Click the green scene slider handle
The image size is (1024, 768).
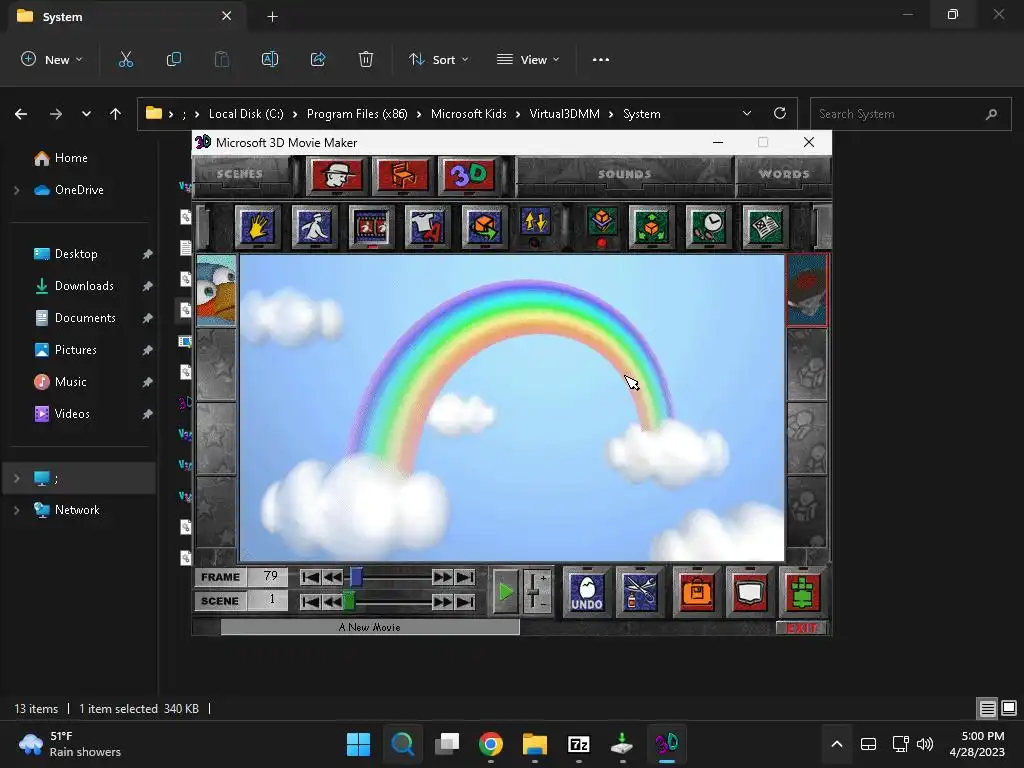tap(349, 601)
